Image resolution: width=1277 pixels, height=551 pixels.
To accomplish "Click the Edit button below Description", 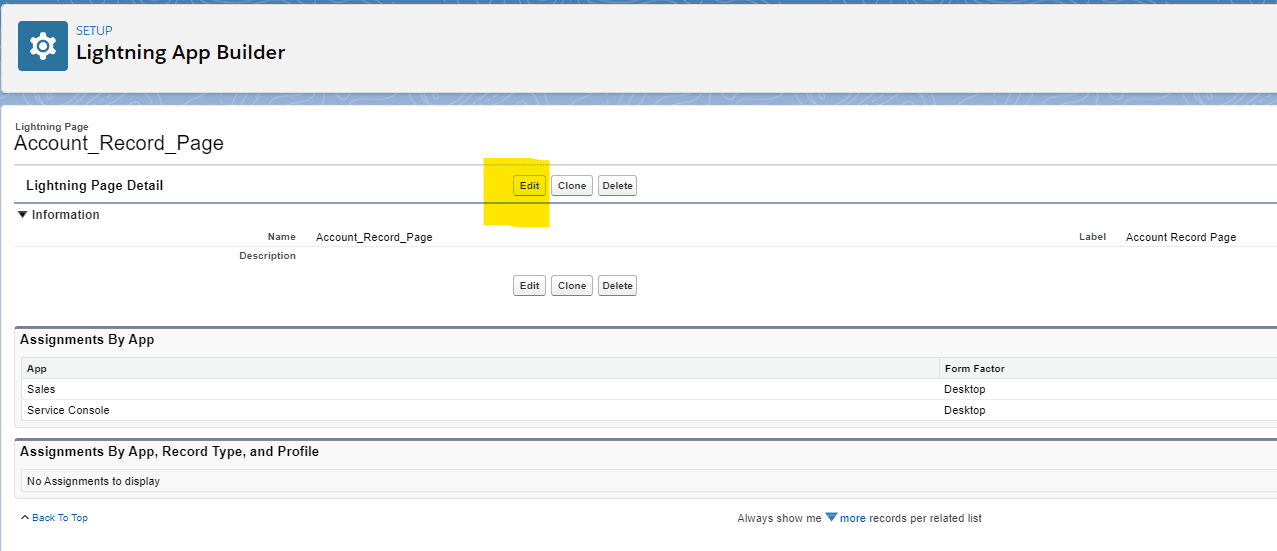I will tap(530, 286).
